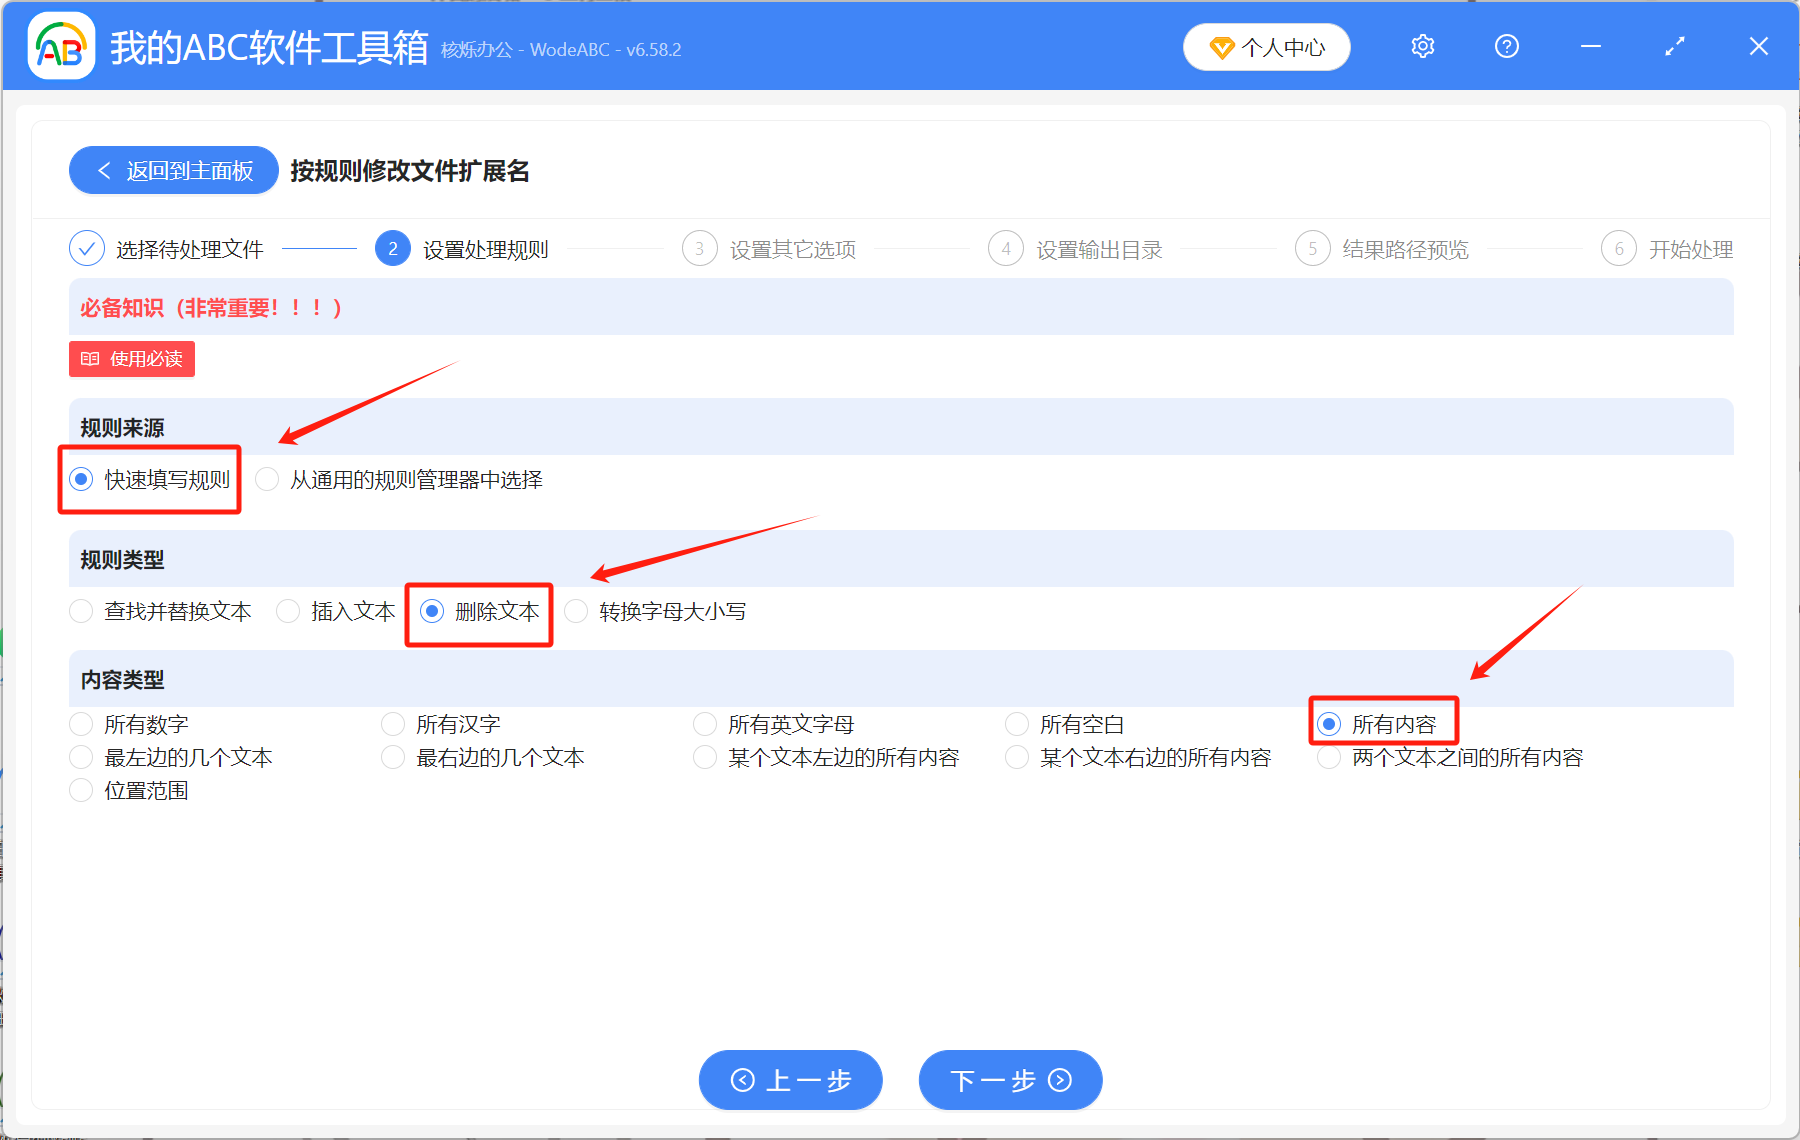This screenshot has height=1140, width=1800.
Task: Select 位置范围 content type
Action: 81,790
